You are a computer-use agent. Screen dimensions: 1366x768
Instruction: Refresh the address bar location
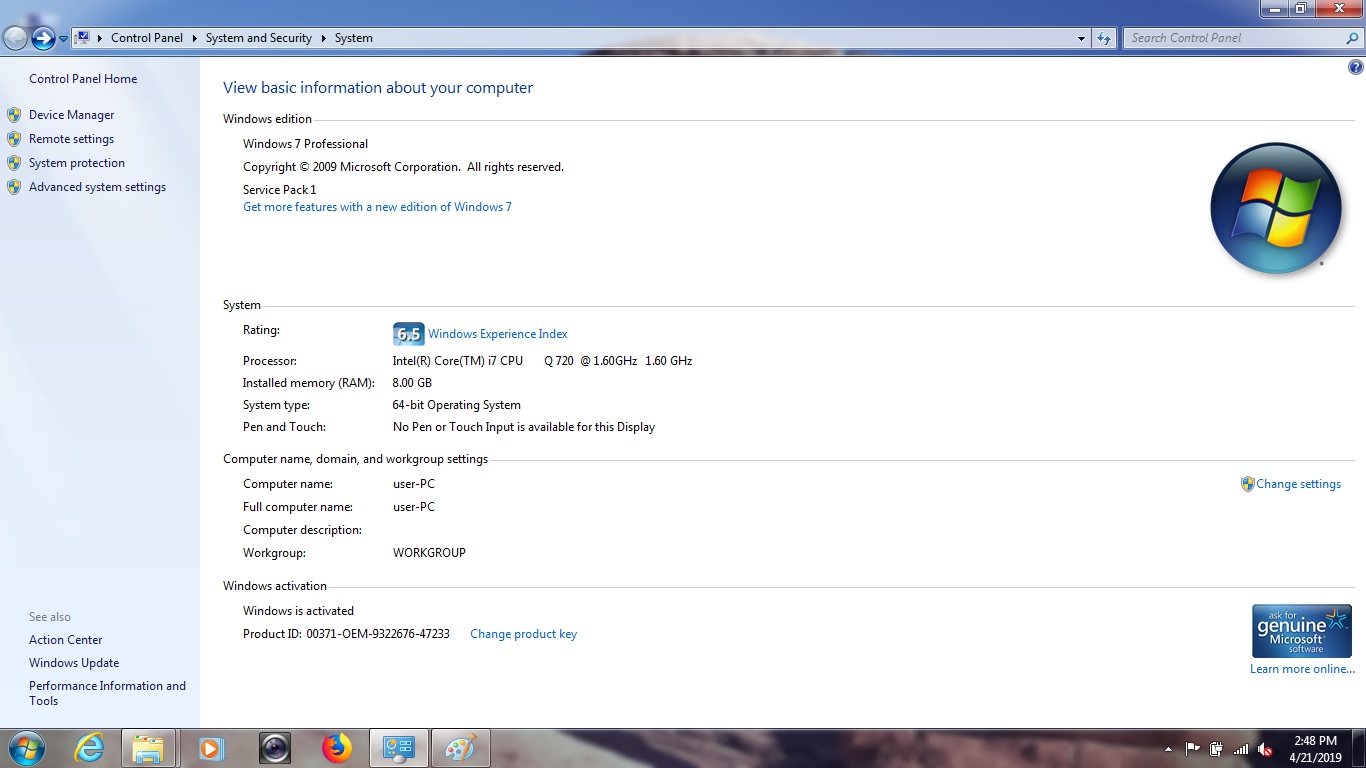1104,38
